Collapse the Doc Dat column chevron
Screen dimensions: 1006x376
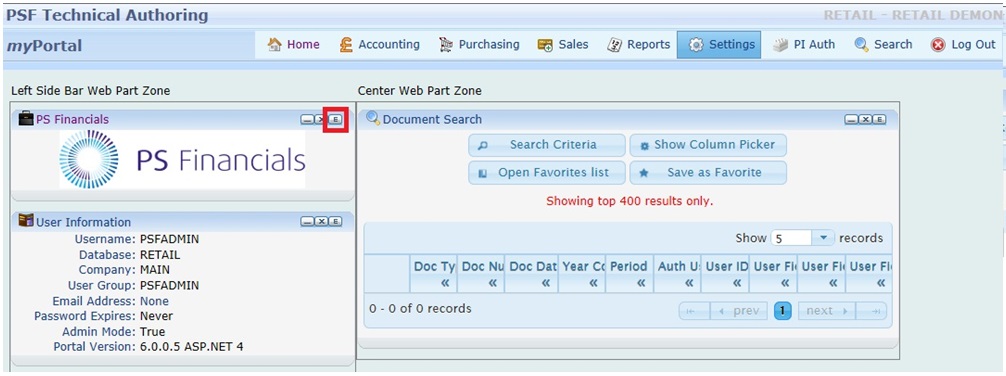tap(545, 282)
